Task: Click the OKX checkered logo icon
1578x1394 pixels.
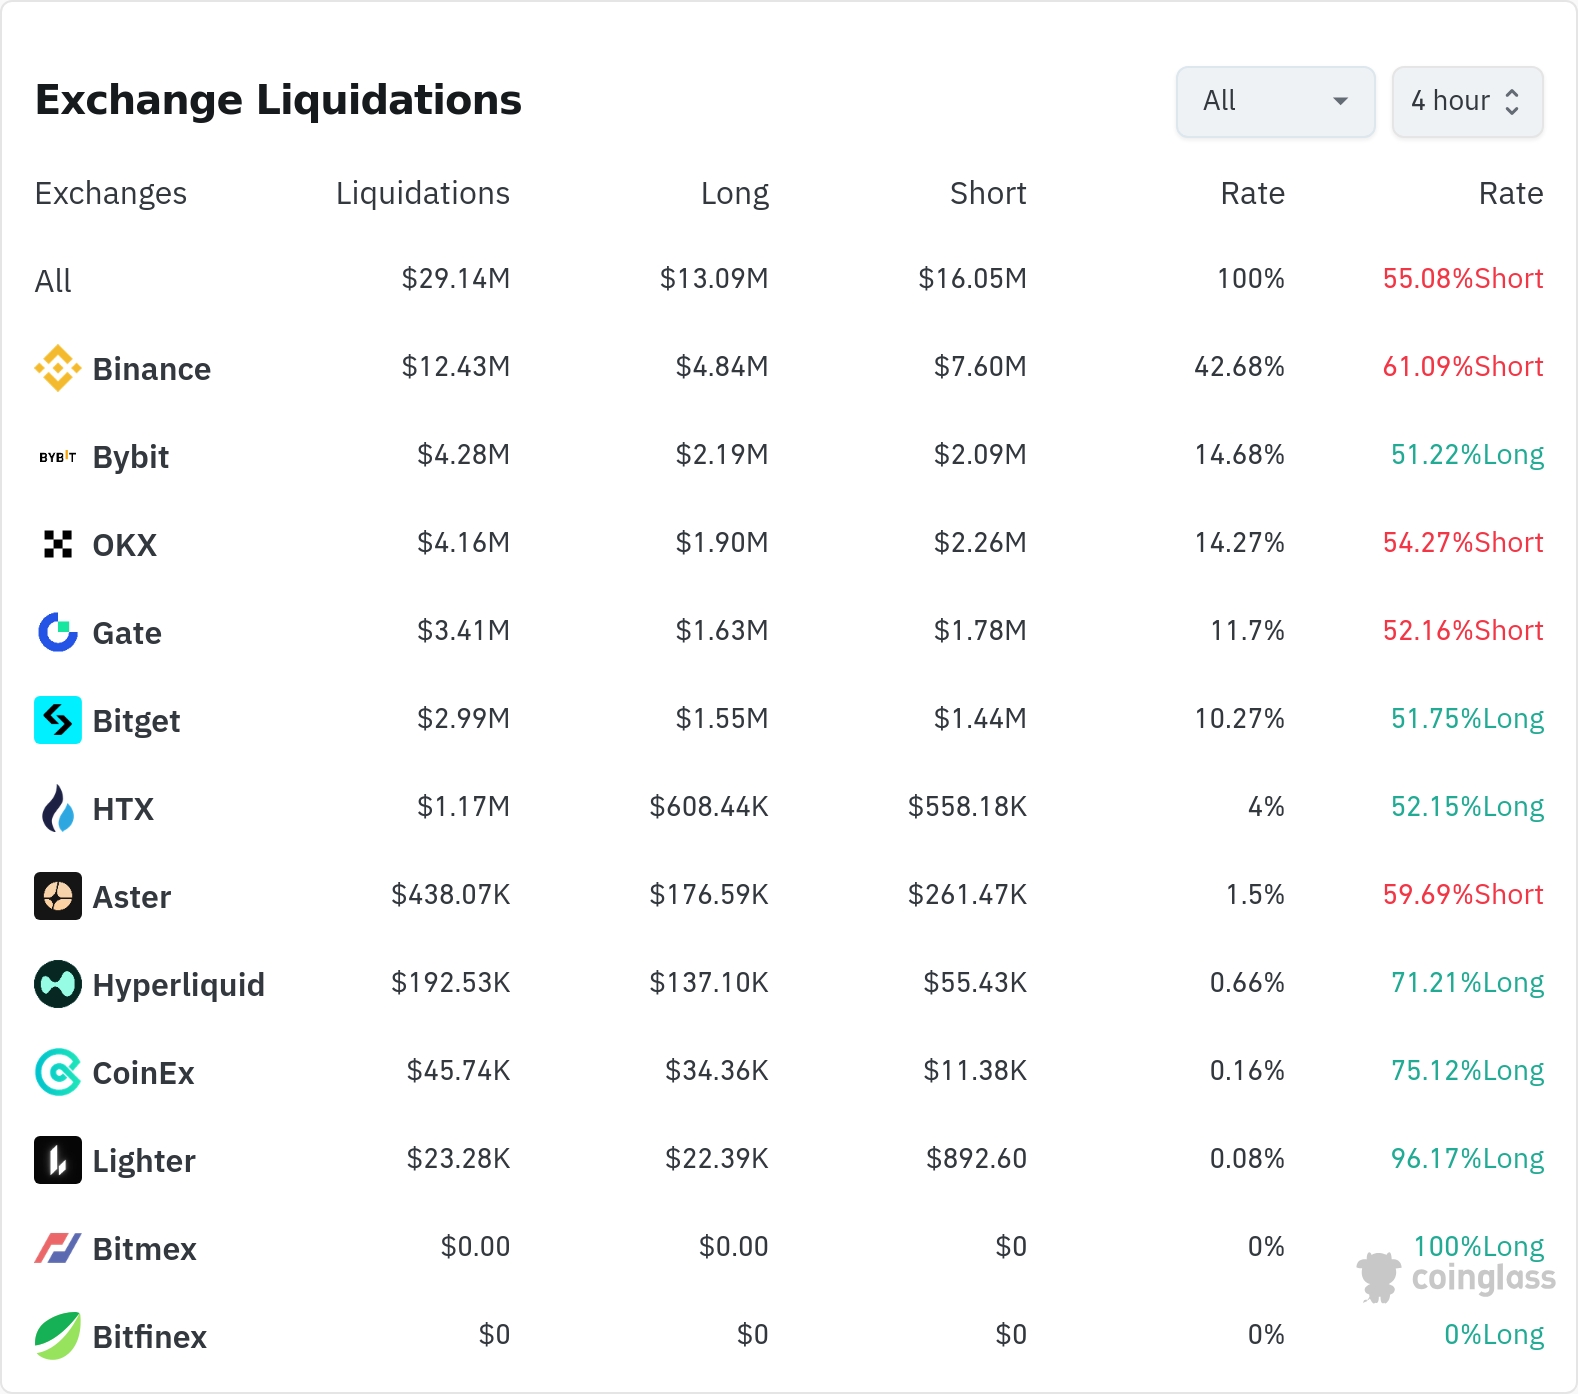Action: click(x=58, y=544)
